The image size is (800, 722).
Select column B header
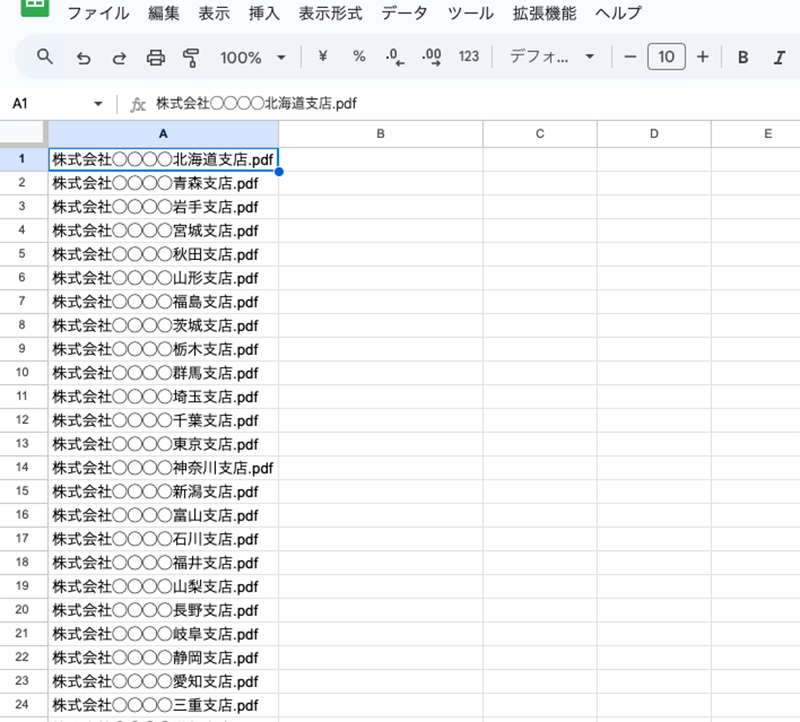point(380,133)
